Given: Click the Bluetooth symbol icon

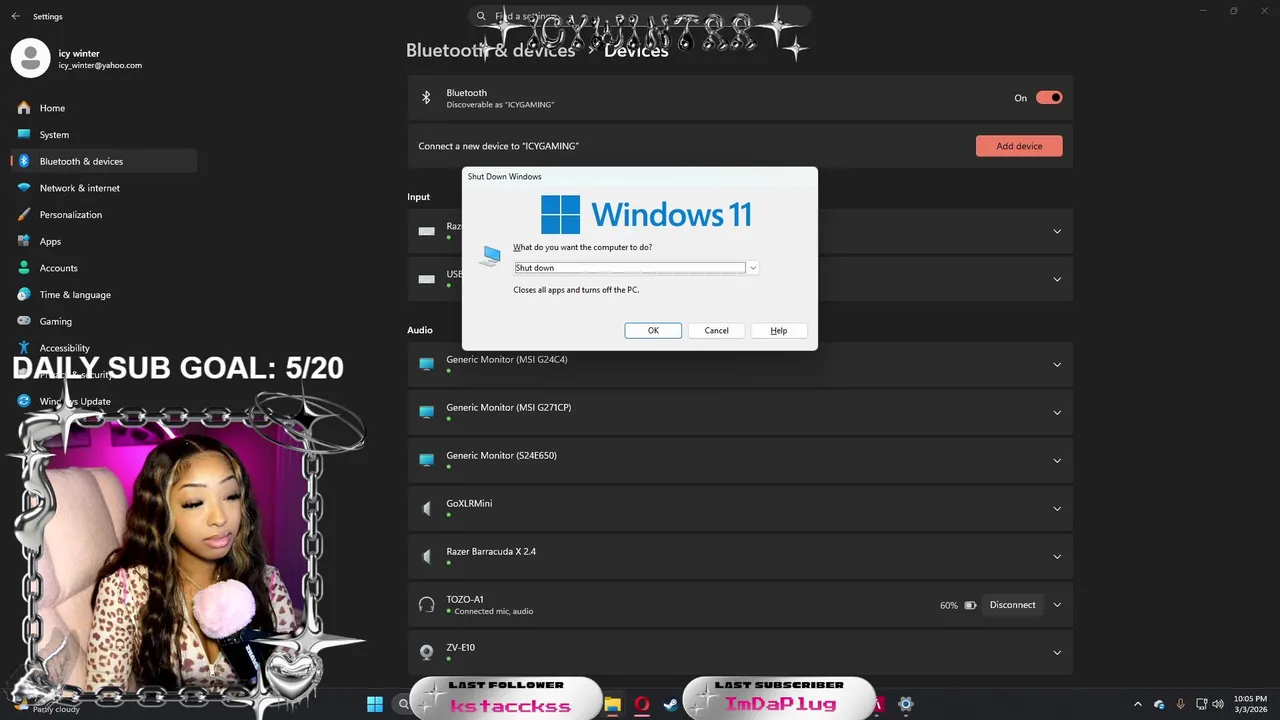Looking at the screenshot, I should 426,97.
